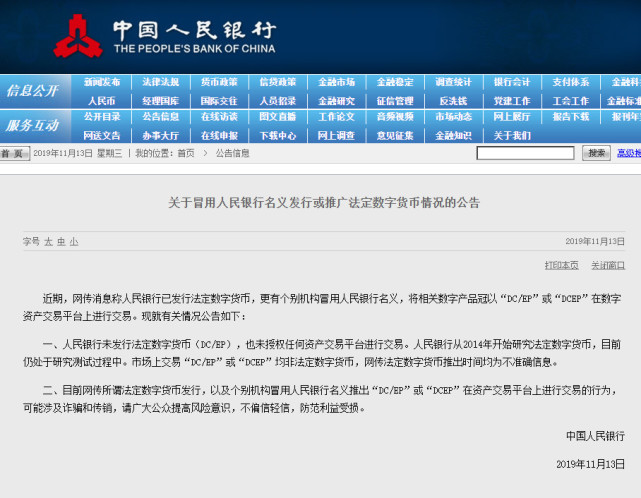This screenshot has width=641, height=498.
Task: Select 银行会计 in the navigation bar
Action: point(512,82)
